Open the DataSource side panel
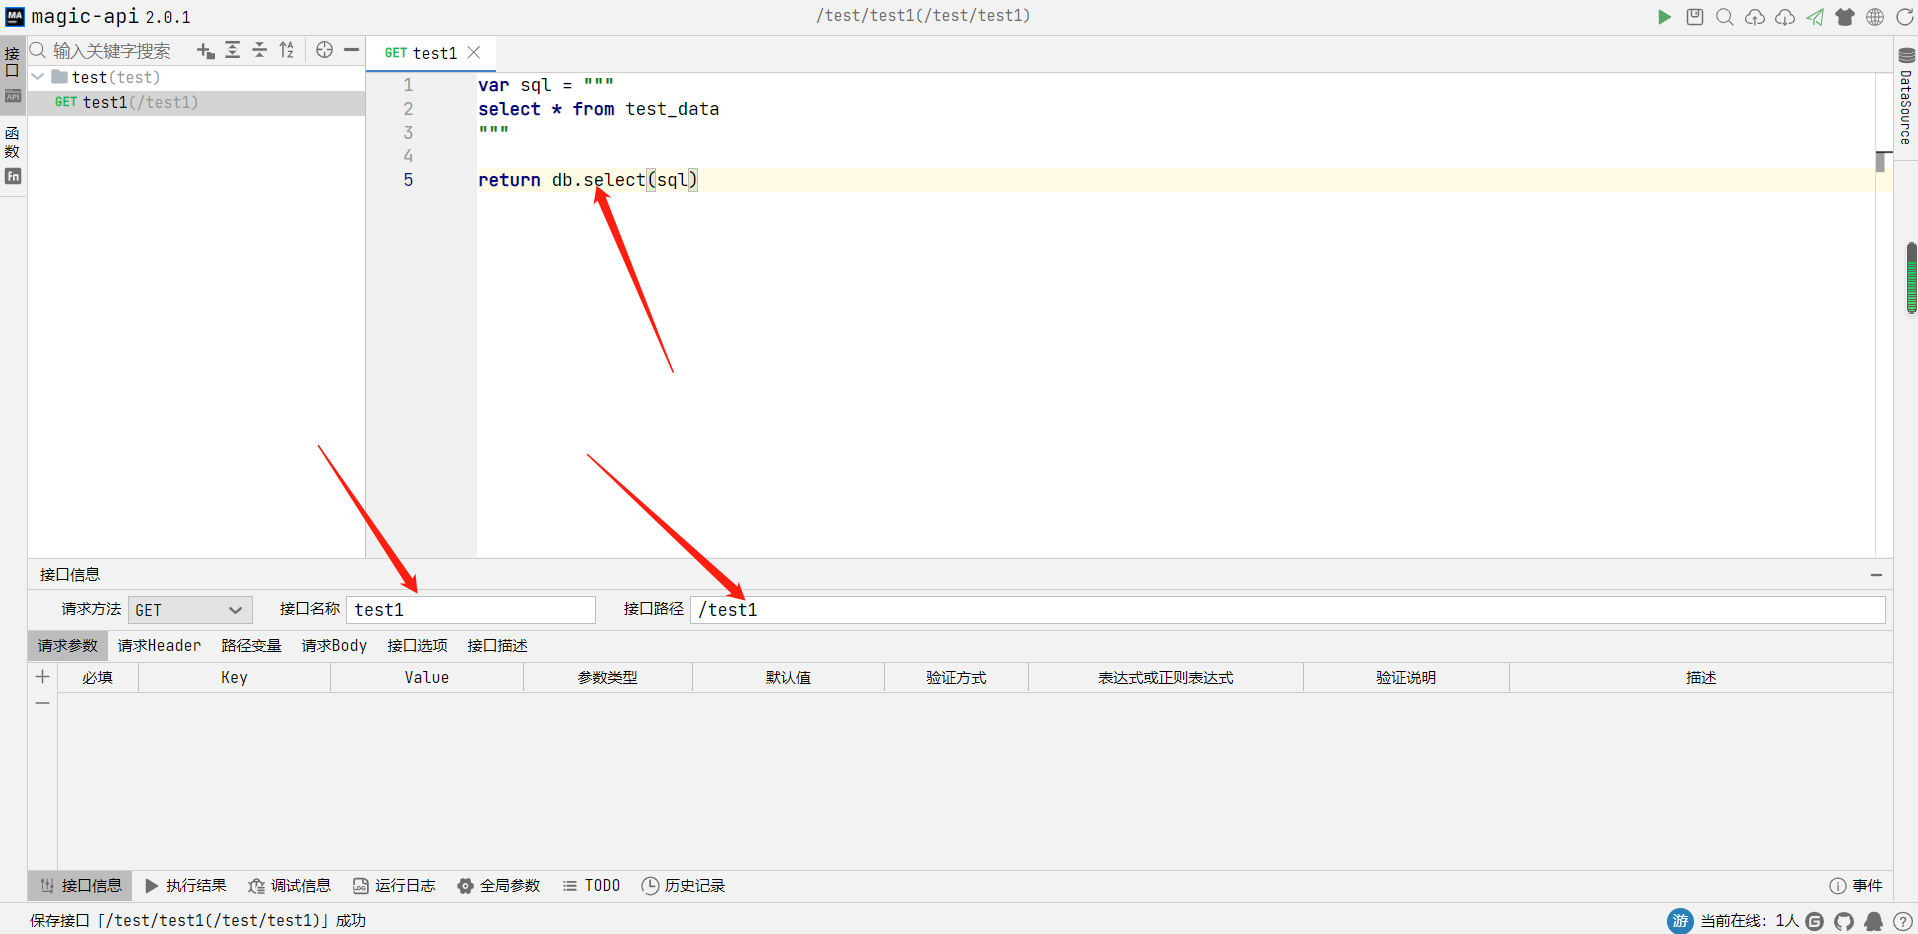This screenshot has height=934, width=1918. 1906,98
